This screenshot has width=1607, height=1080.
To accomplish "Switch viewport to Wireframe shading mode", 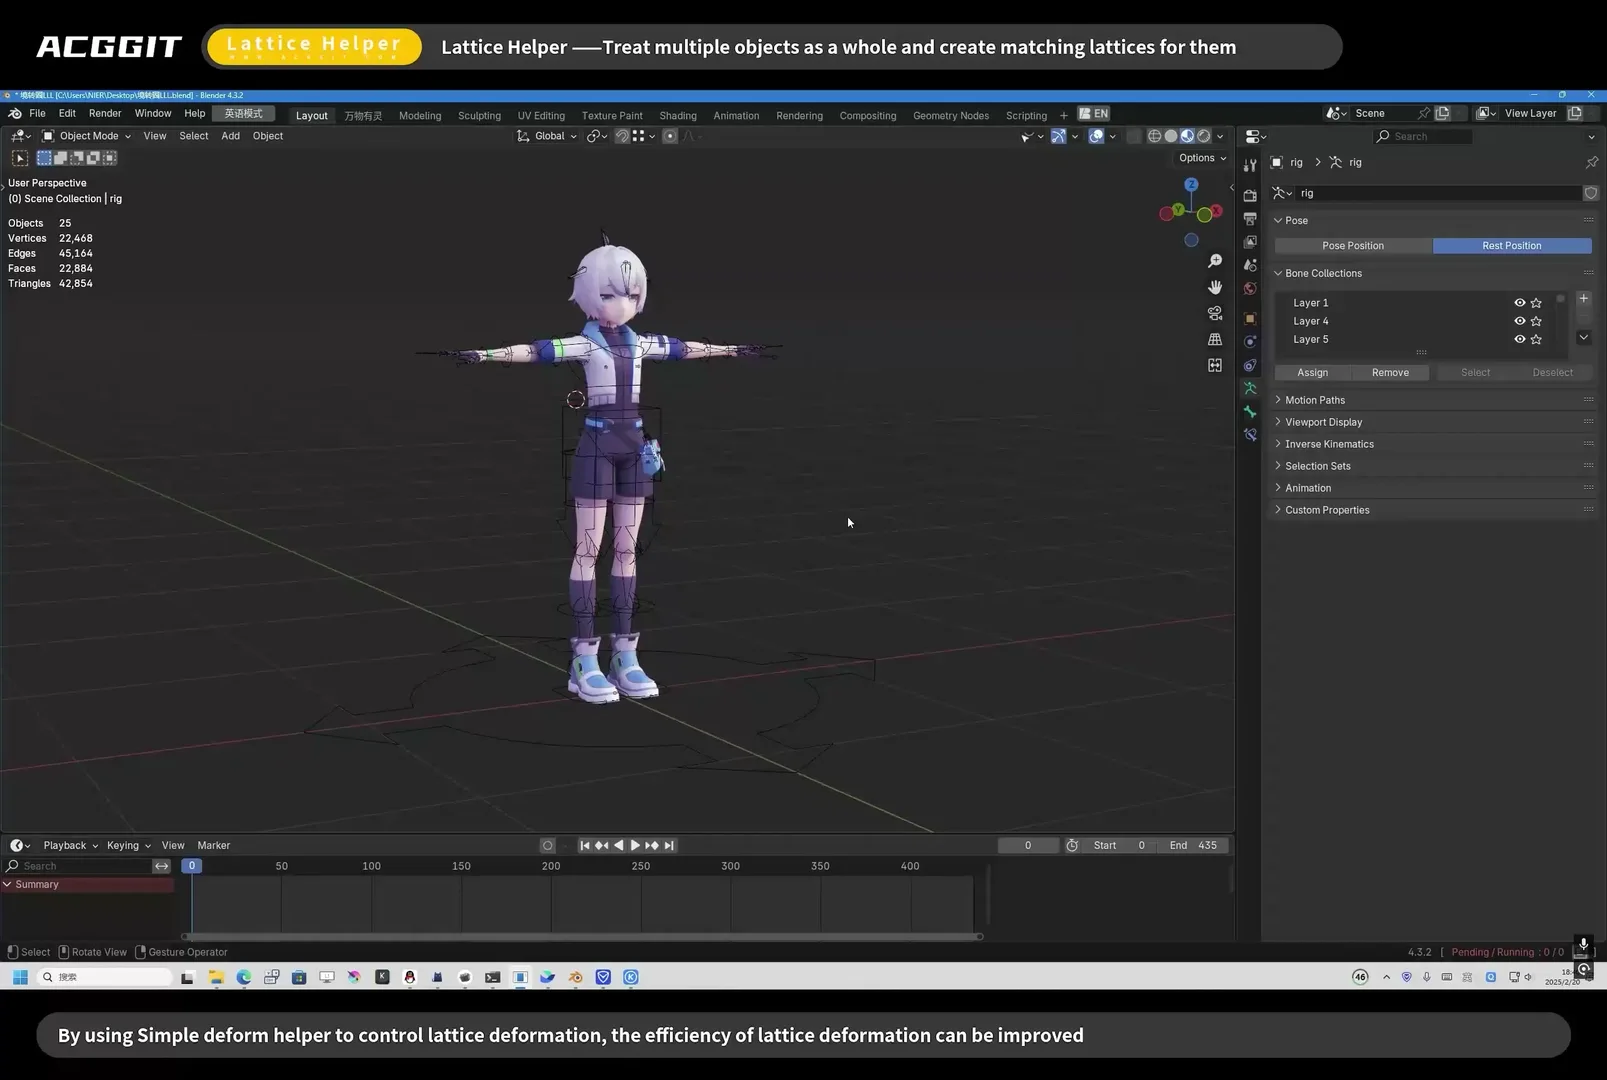I will coord(1154,136).
